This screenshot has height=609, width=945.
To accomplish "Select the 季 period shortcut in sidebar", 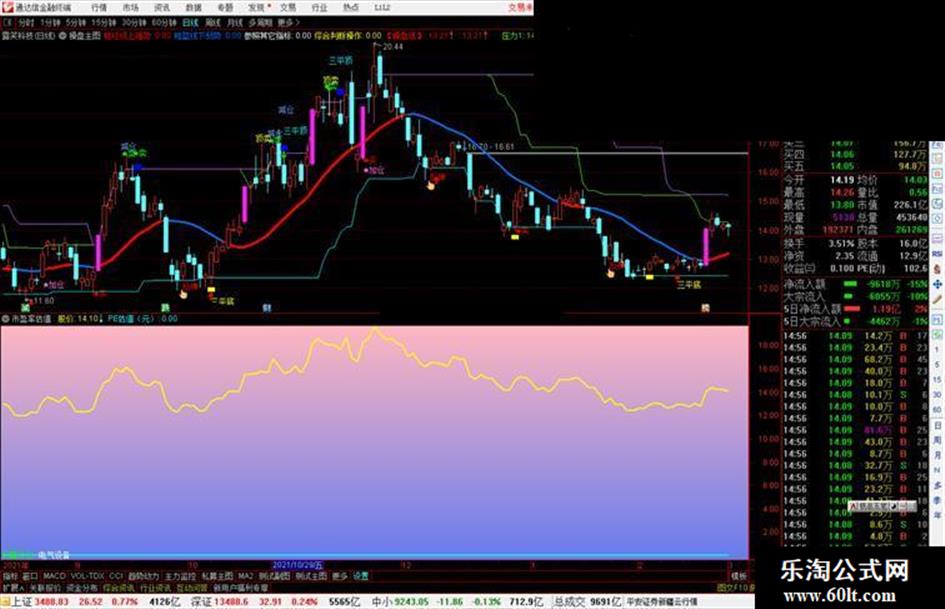I will pyautogui.click(x=938, y=500).
